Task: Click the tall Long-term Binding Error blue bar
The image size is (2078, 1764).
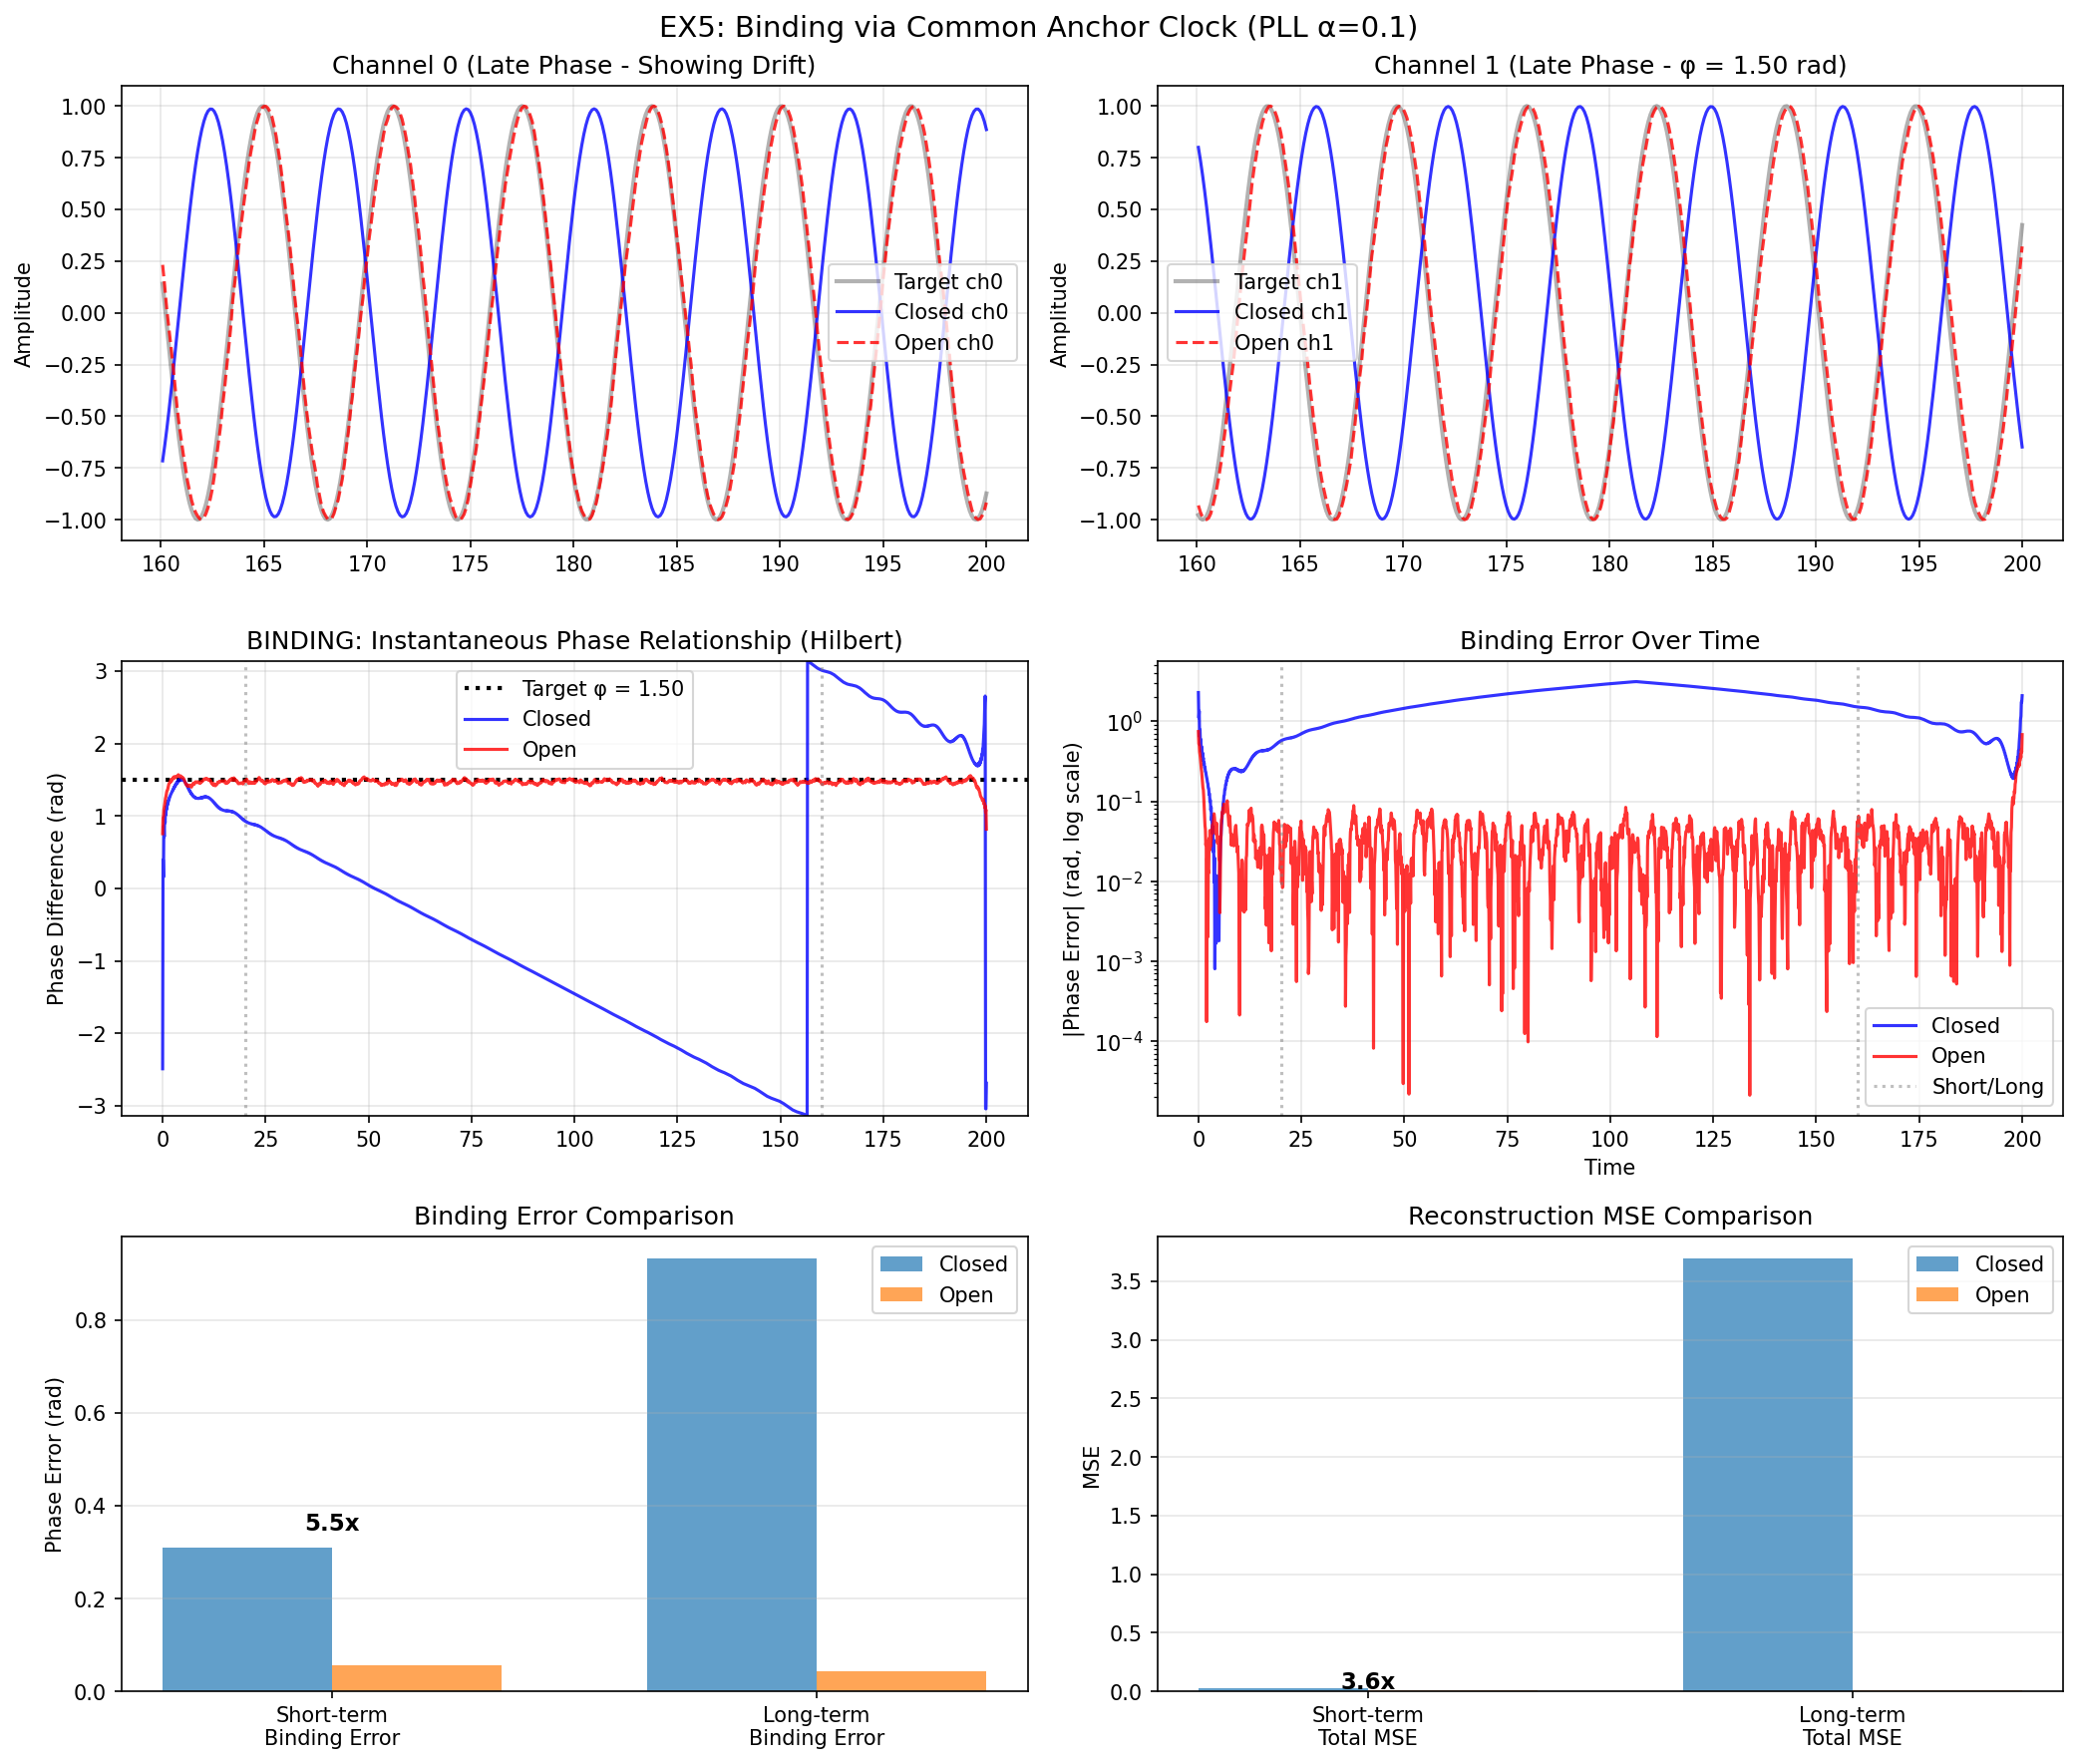Action: (x=731, y=1474)
